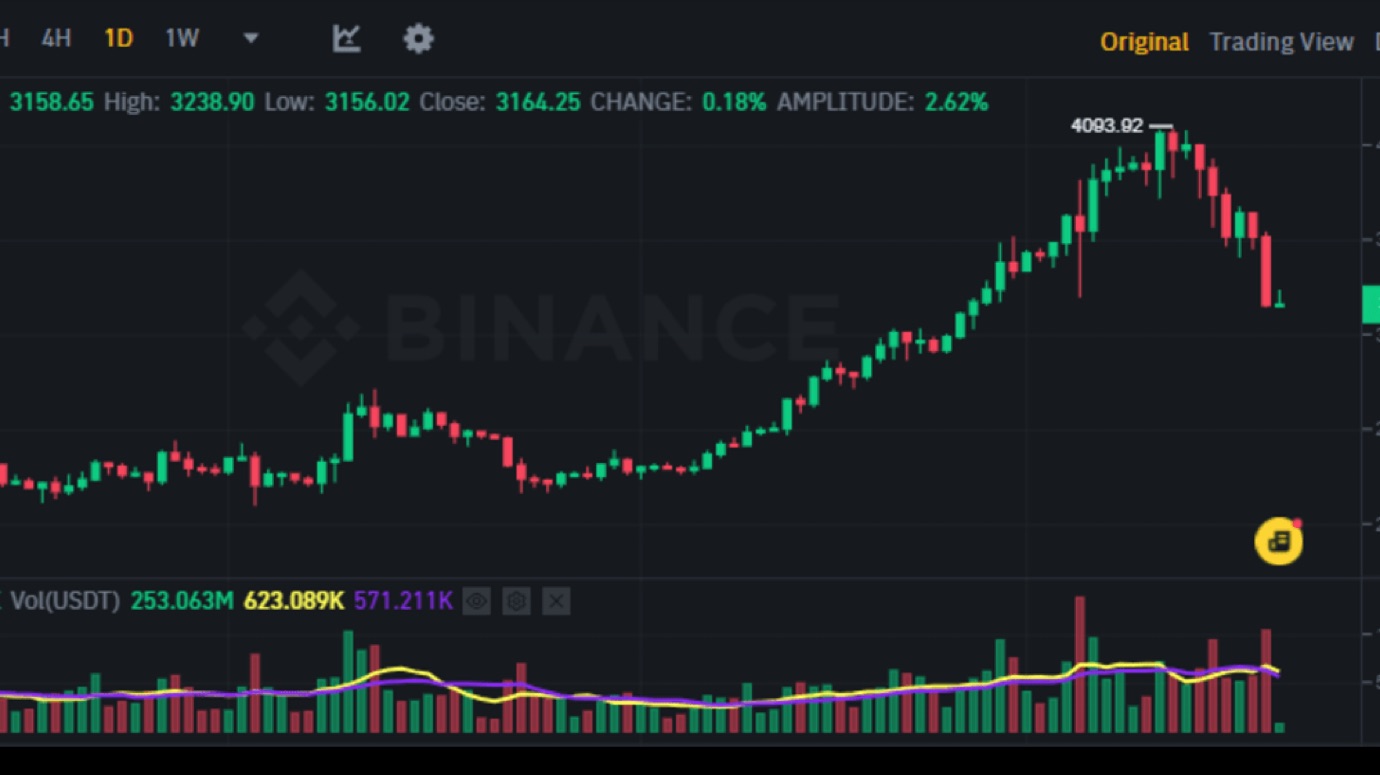This screenshot has height=775, width=1380.
Task: Select the 4H time interval
Action: click(x=56, y=39)
